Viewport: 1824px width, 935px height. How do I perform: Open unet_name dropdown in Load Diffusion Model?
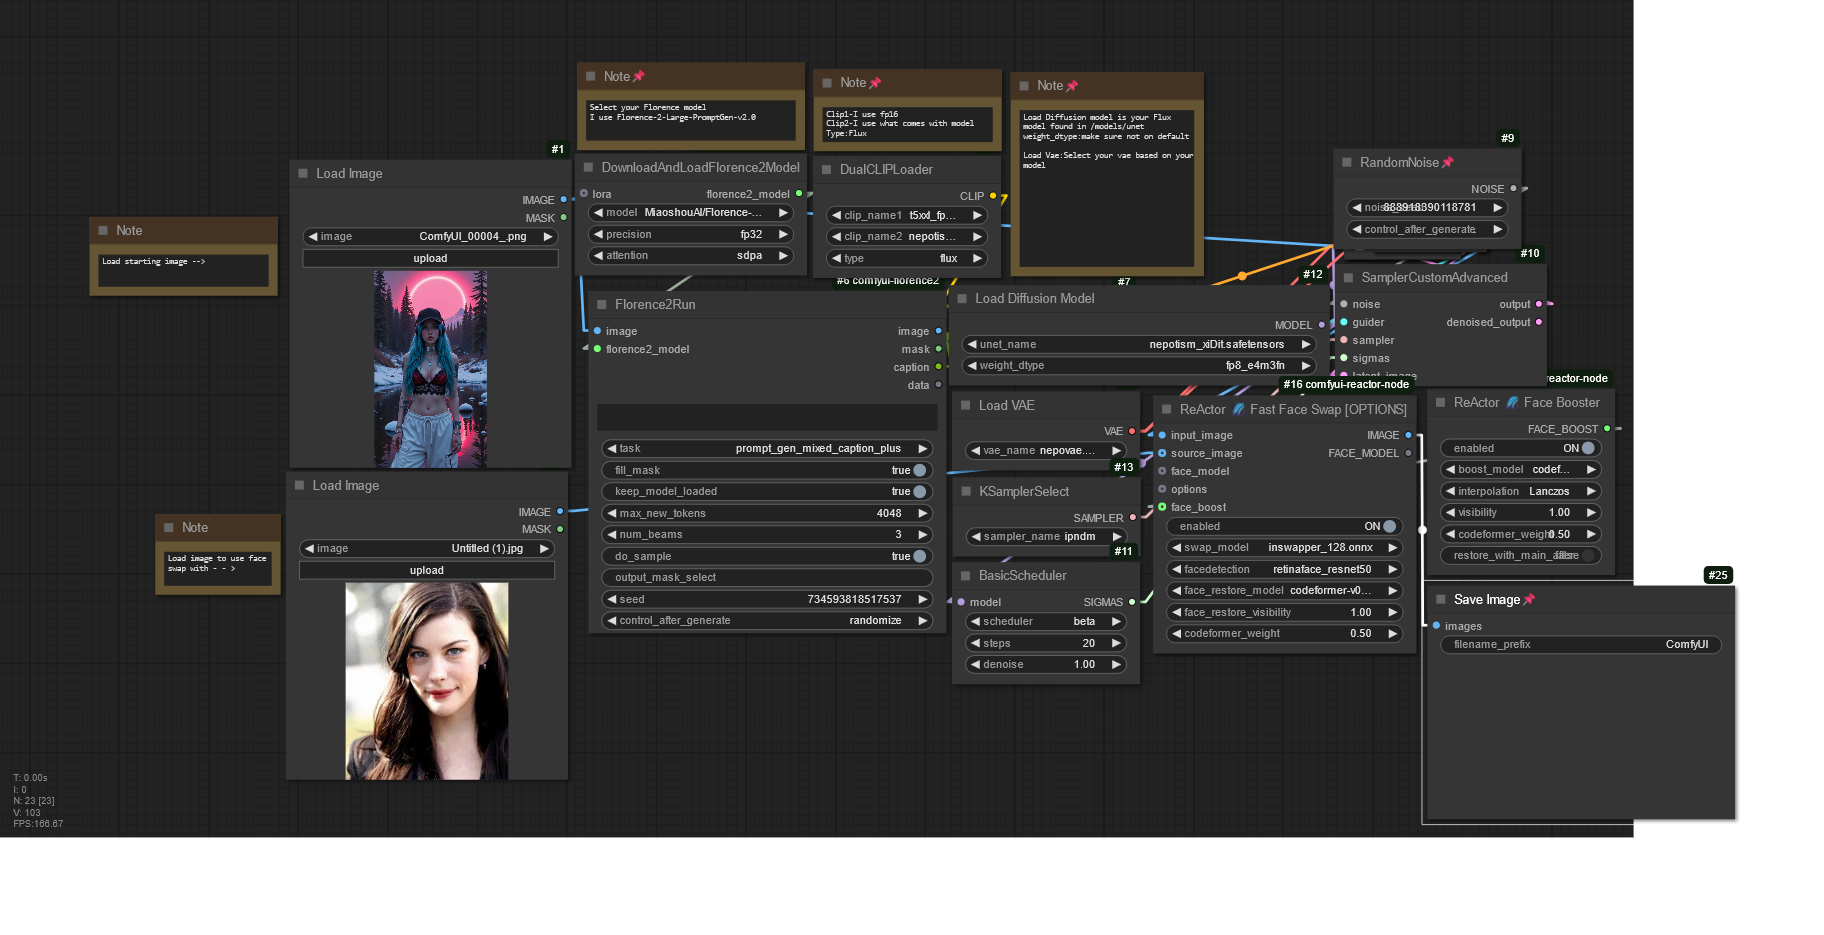click(x=1139, y=345)
